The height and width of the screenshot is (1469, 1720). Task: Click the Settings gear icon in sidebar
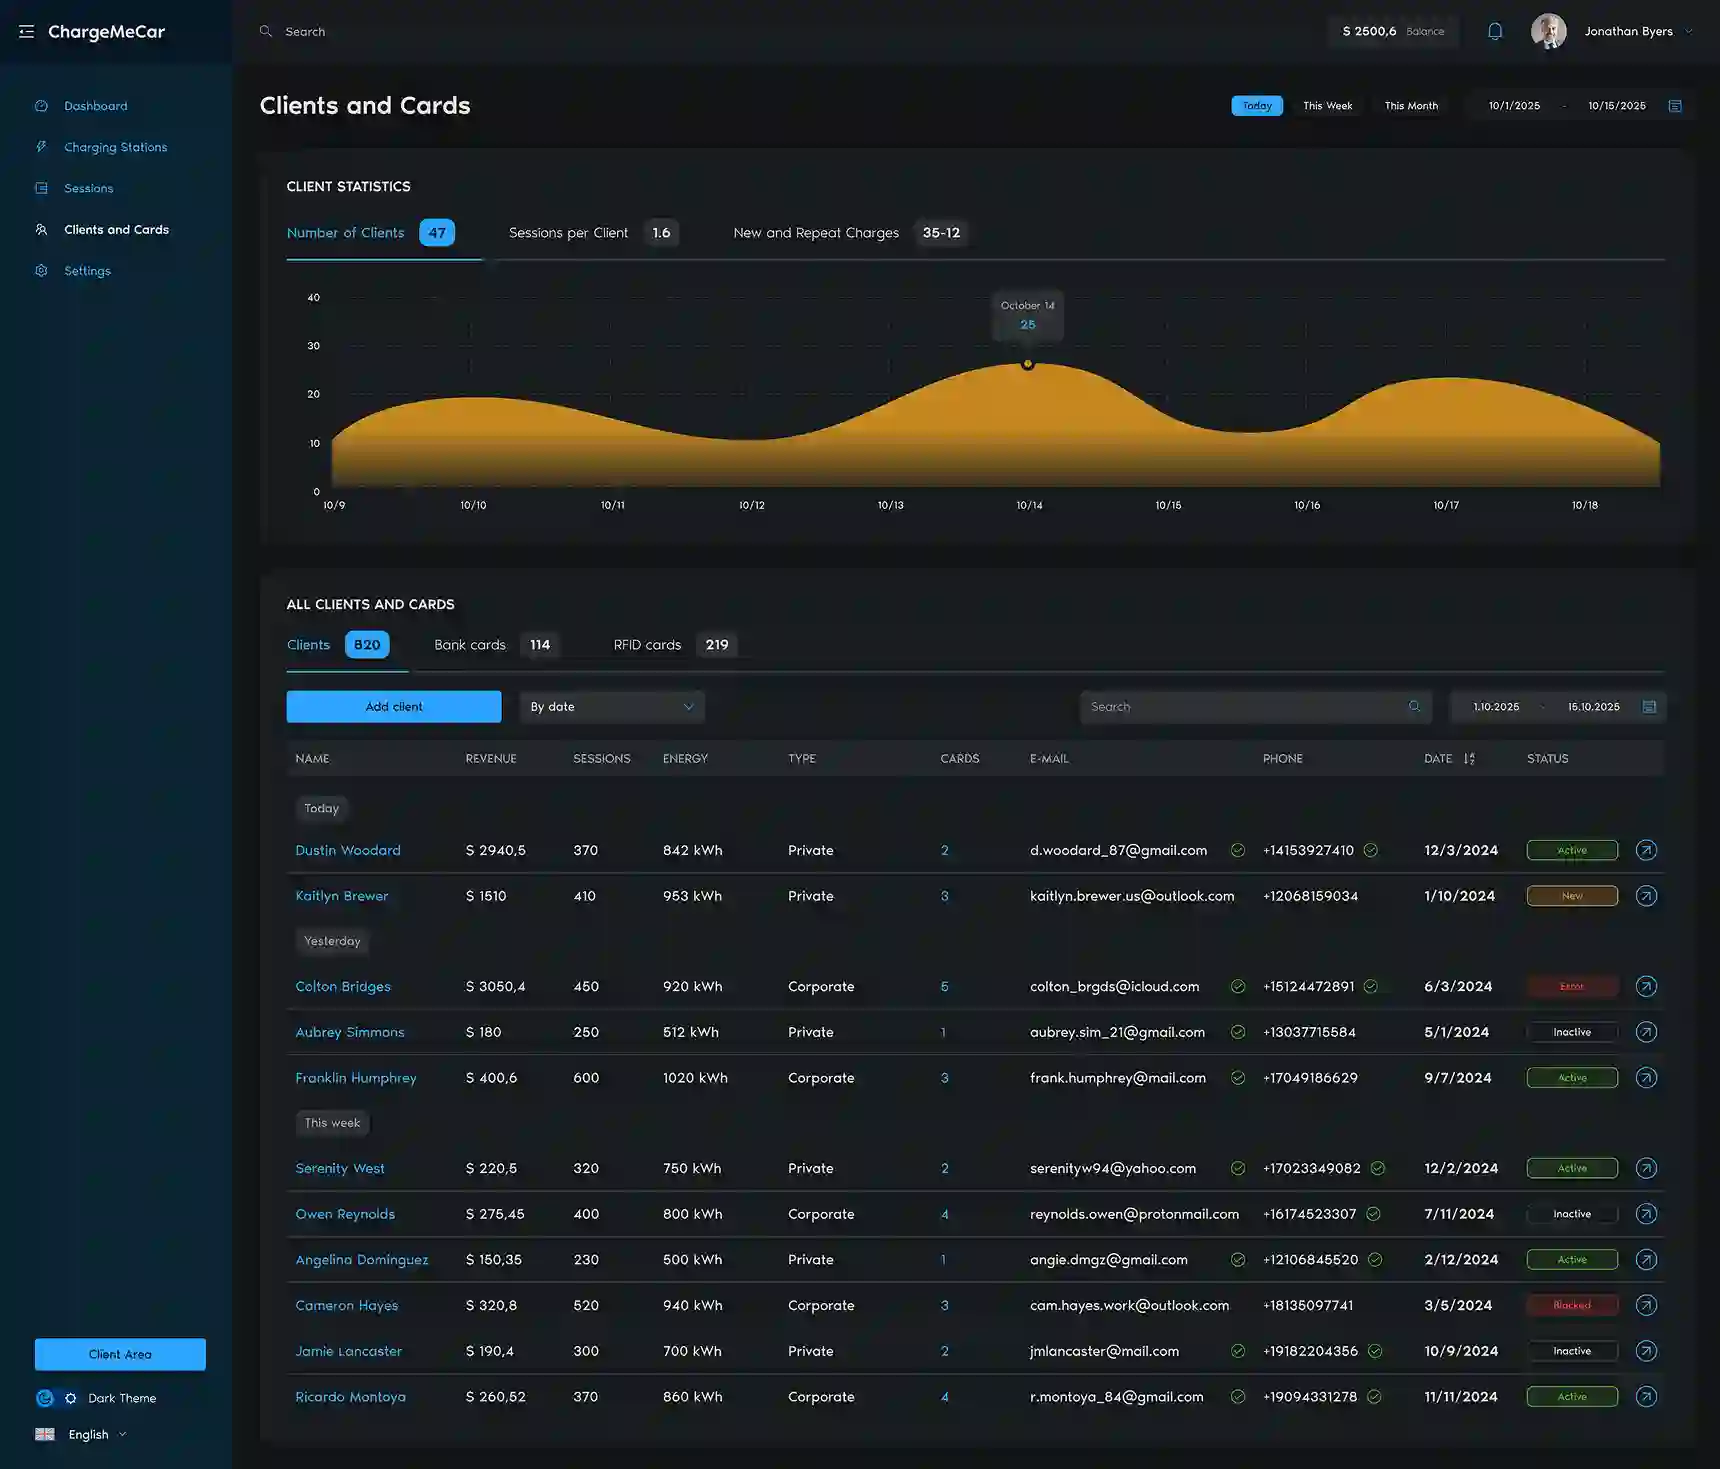click(41, 271)
